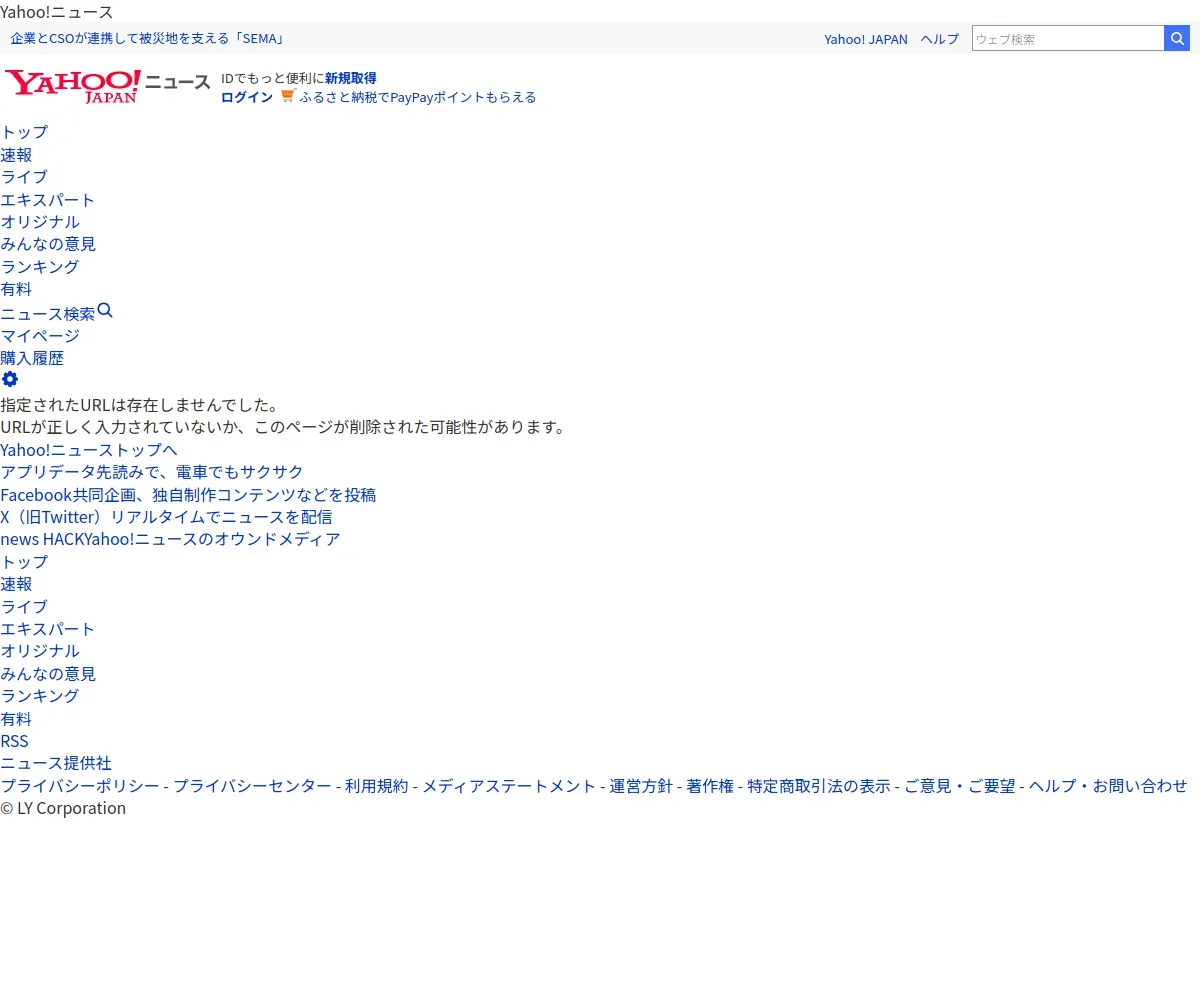1200x1000 pixels.
Task: Click Yahoo!ニューストップへ link
Action: click(89, 450)
